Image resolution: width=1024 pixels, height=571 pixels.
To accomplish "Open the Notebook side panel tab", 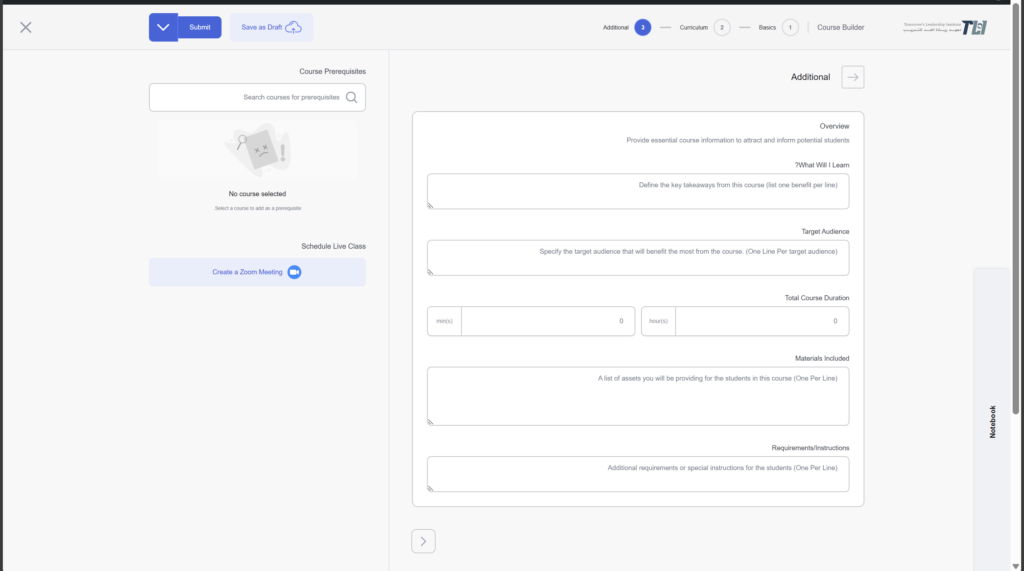I will [x=993, y=421].
